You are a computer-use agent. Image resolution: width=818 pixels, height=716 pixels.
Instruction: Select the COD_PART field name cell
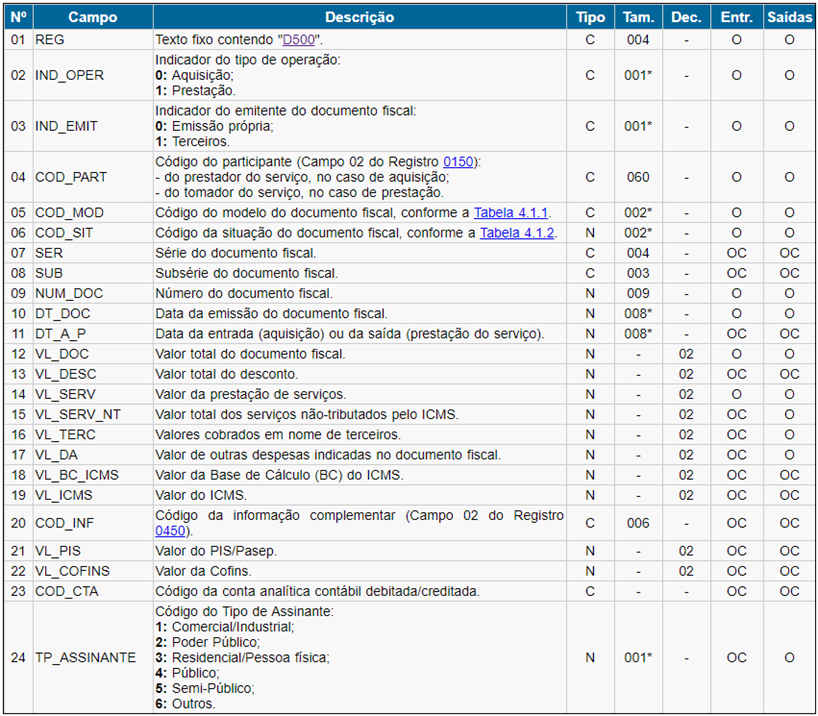click(x=69, y=177)
